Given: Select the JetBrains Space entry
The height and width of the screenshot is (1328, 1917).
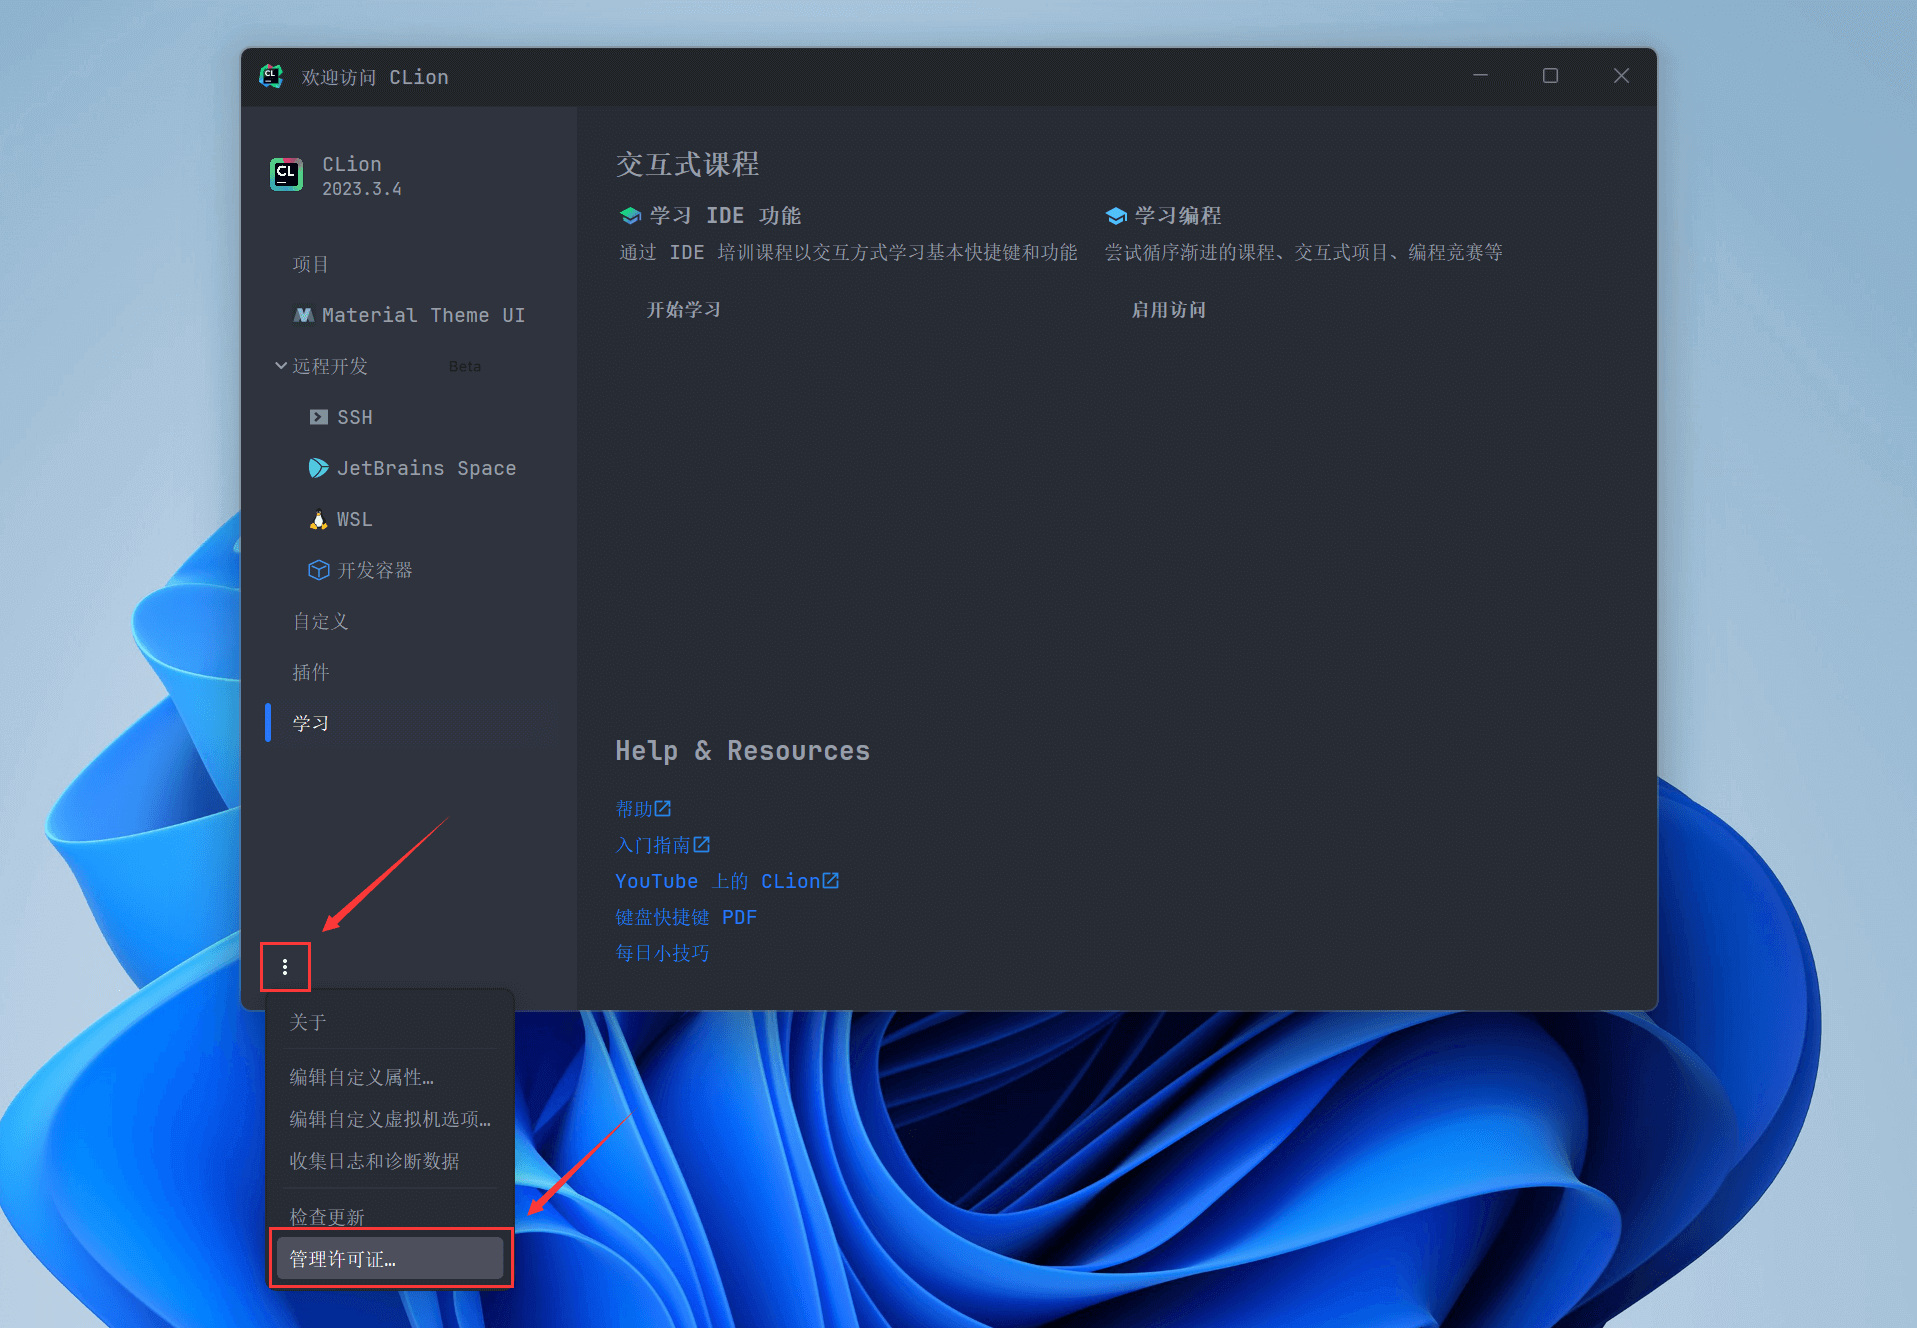Looking at the screenshot, I should click(427, 468).
